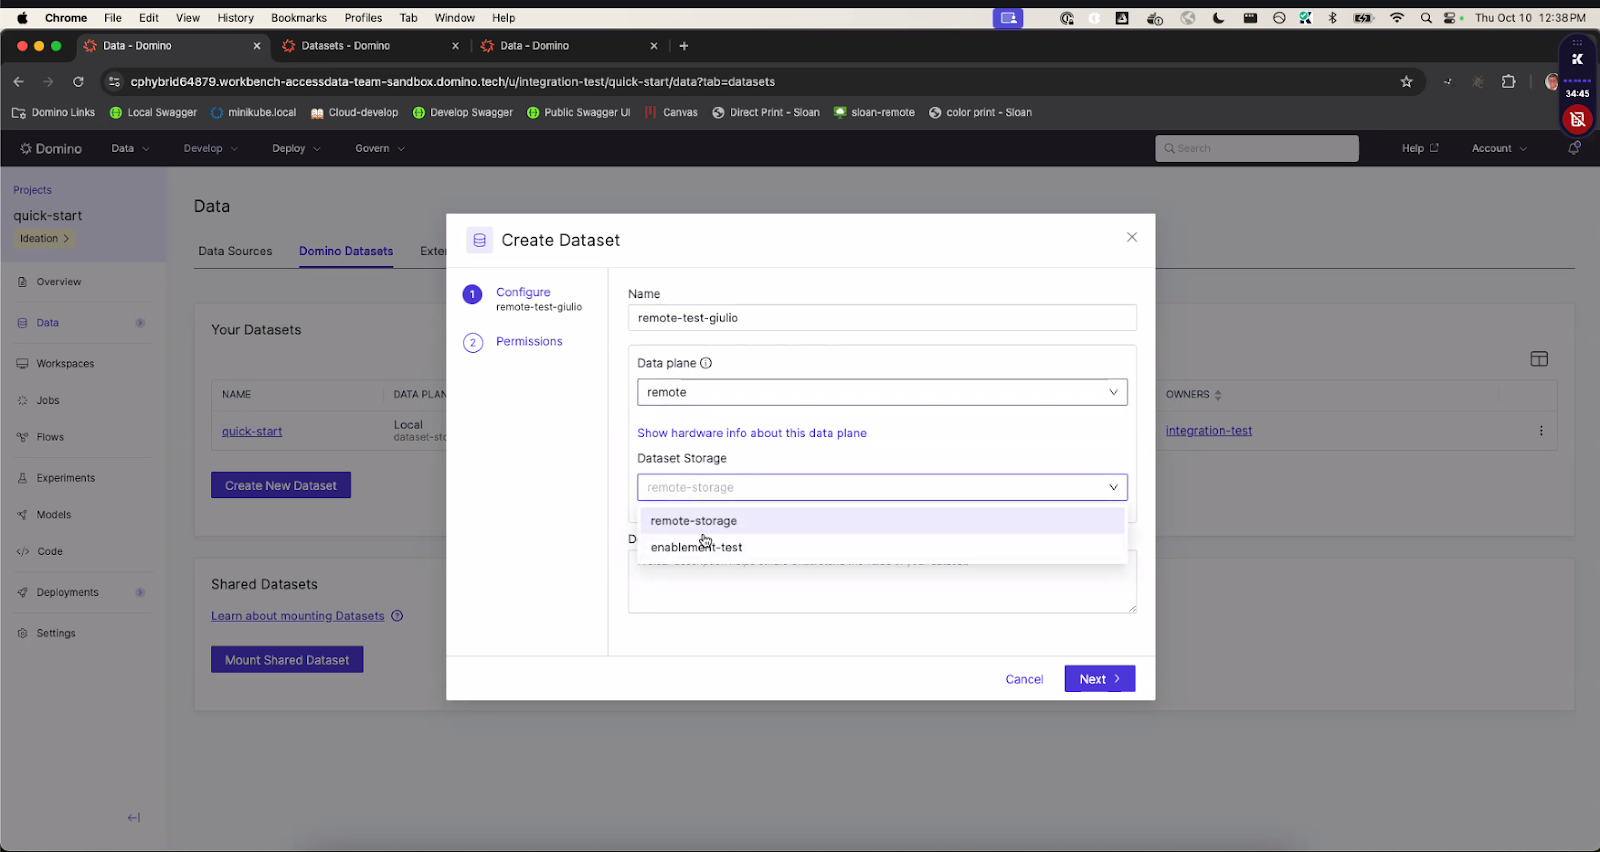Viewport: 1600px width, 852px height.
Task: Click Create New Dataset button
Action: (281, 485)
